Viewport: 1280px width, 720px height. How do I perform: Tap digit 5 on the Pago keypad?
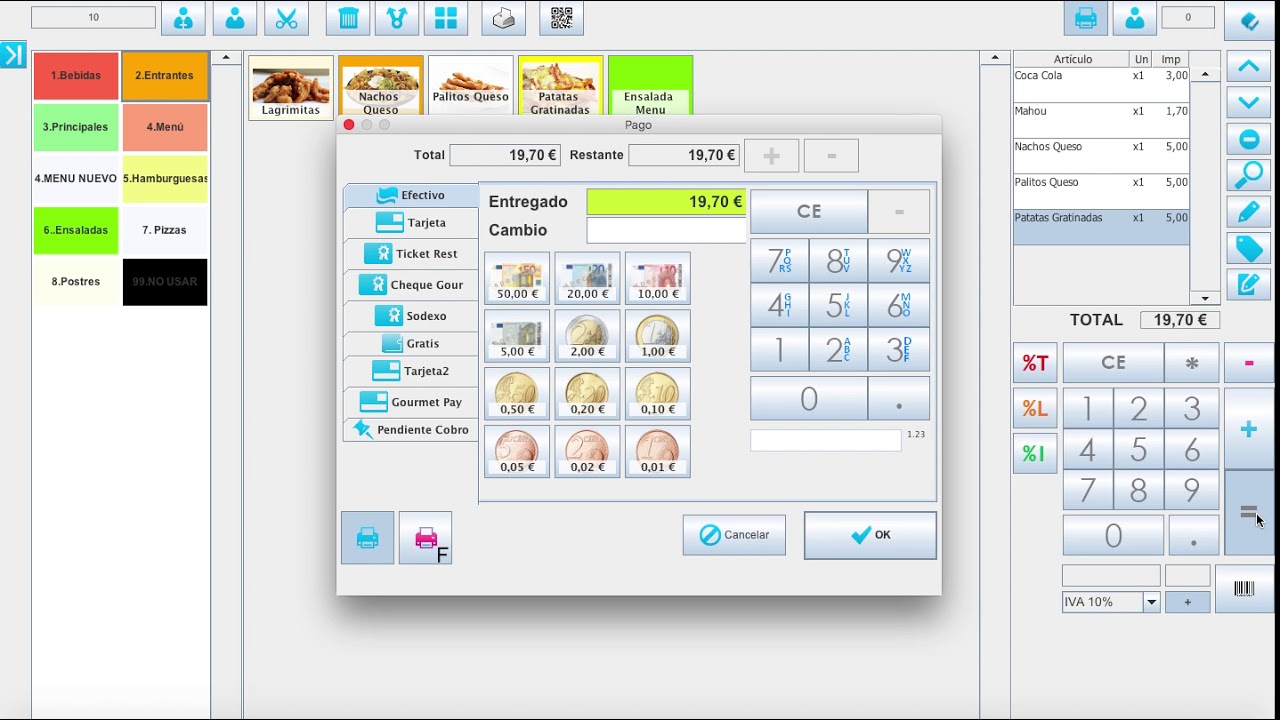[x=838, y=305]
